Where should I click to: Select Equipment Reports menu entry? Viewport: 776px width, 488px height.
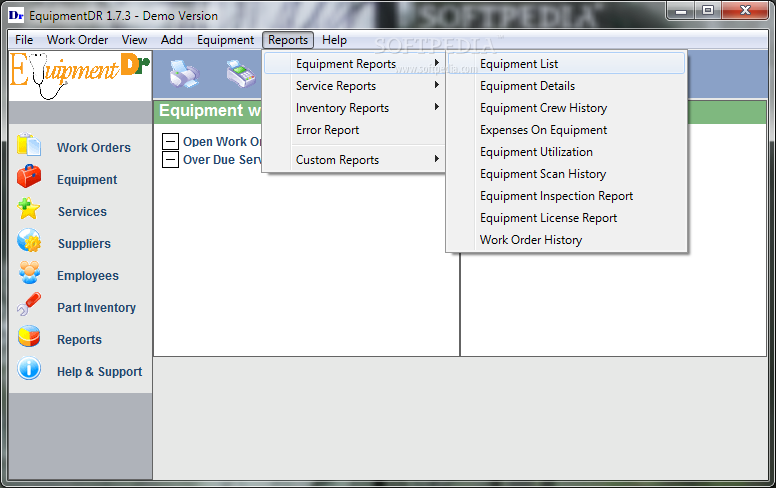tap(354, 63)
